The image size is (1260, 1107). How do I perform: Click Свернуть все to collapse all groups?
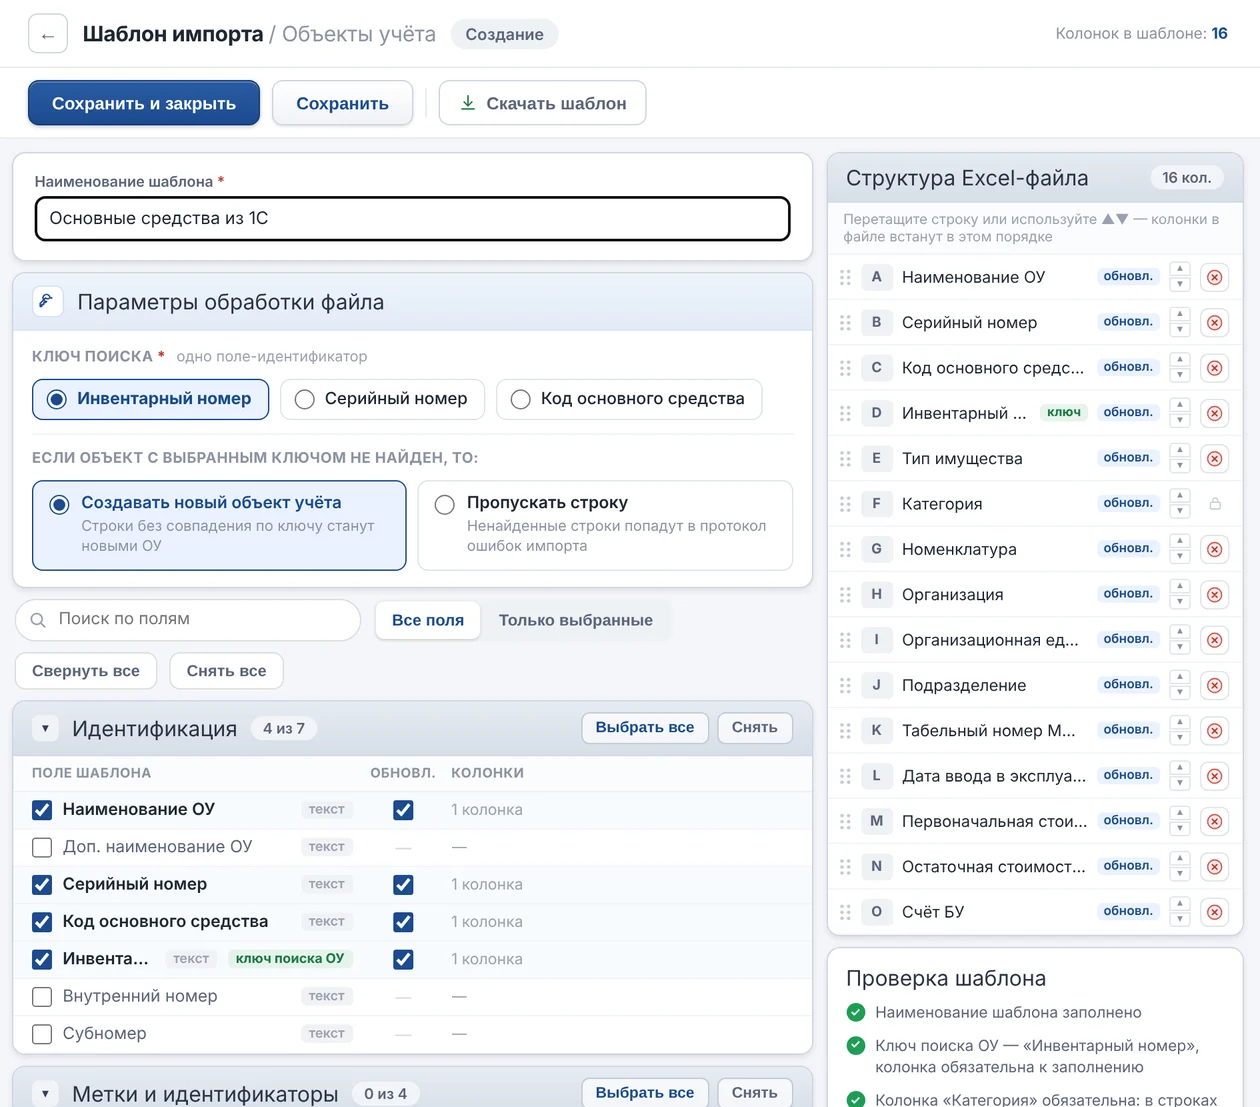(x=86, y=671)
